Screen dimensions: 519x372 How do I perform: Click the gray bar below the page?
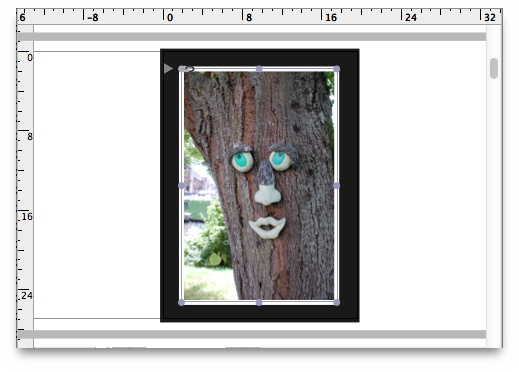coord(252,334)
